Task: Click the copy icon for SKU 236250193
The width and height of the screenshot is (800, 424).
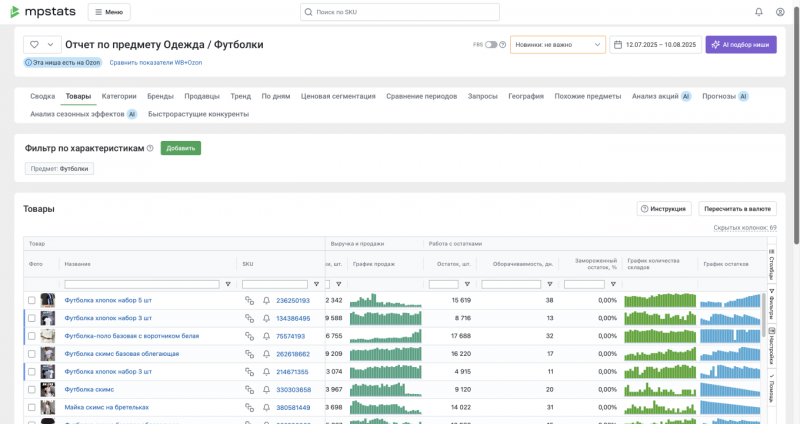Action: click(x=249, y=300)
